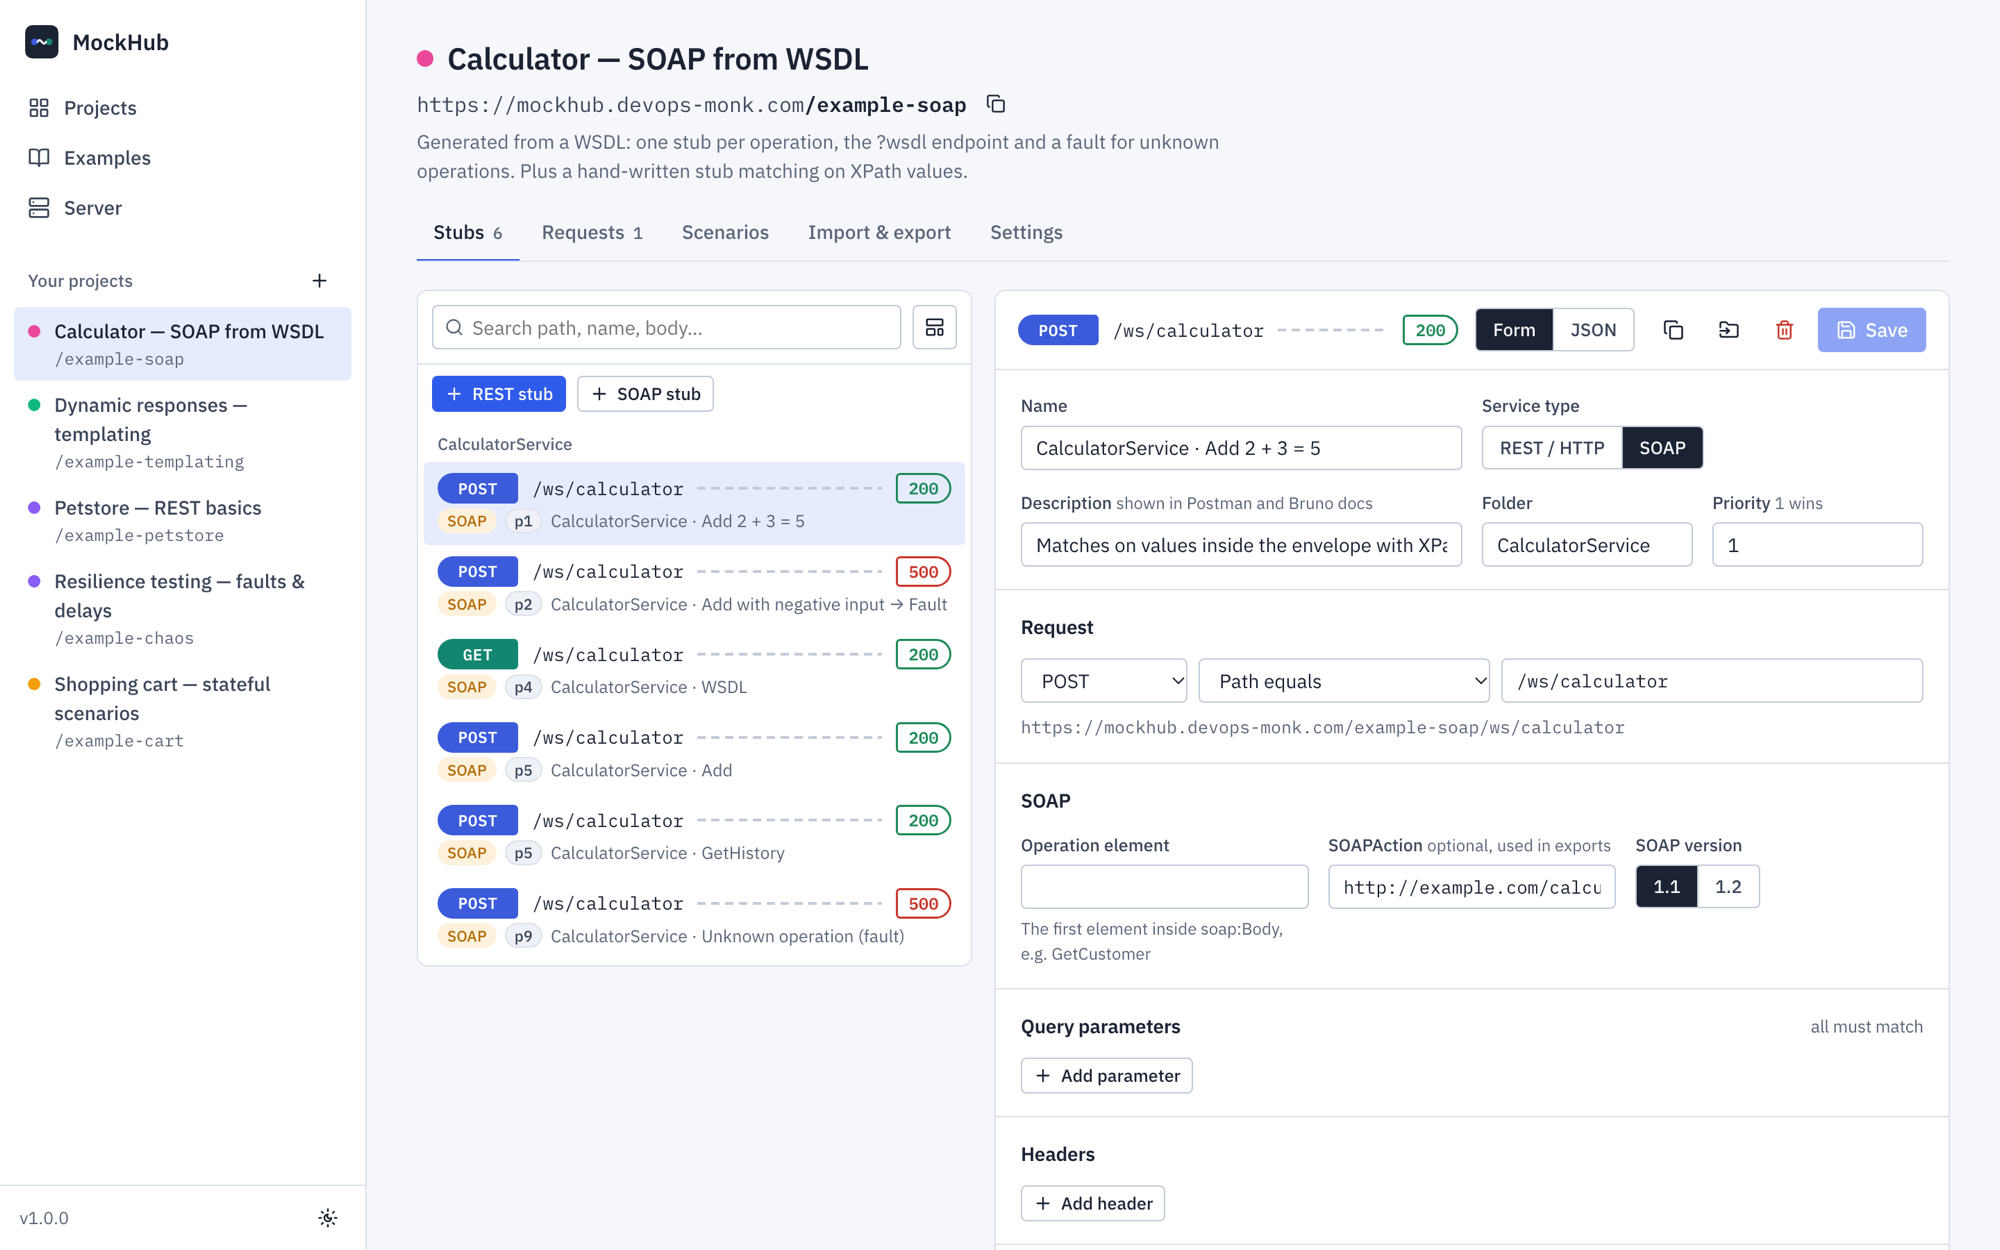The height and width of the screenshot is (1250, 2000).
Task: Open the Dynamic responses templating project
Action: tap(183, 432)
